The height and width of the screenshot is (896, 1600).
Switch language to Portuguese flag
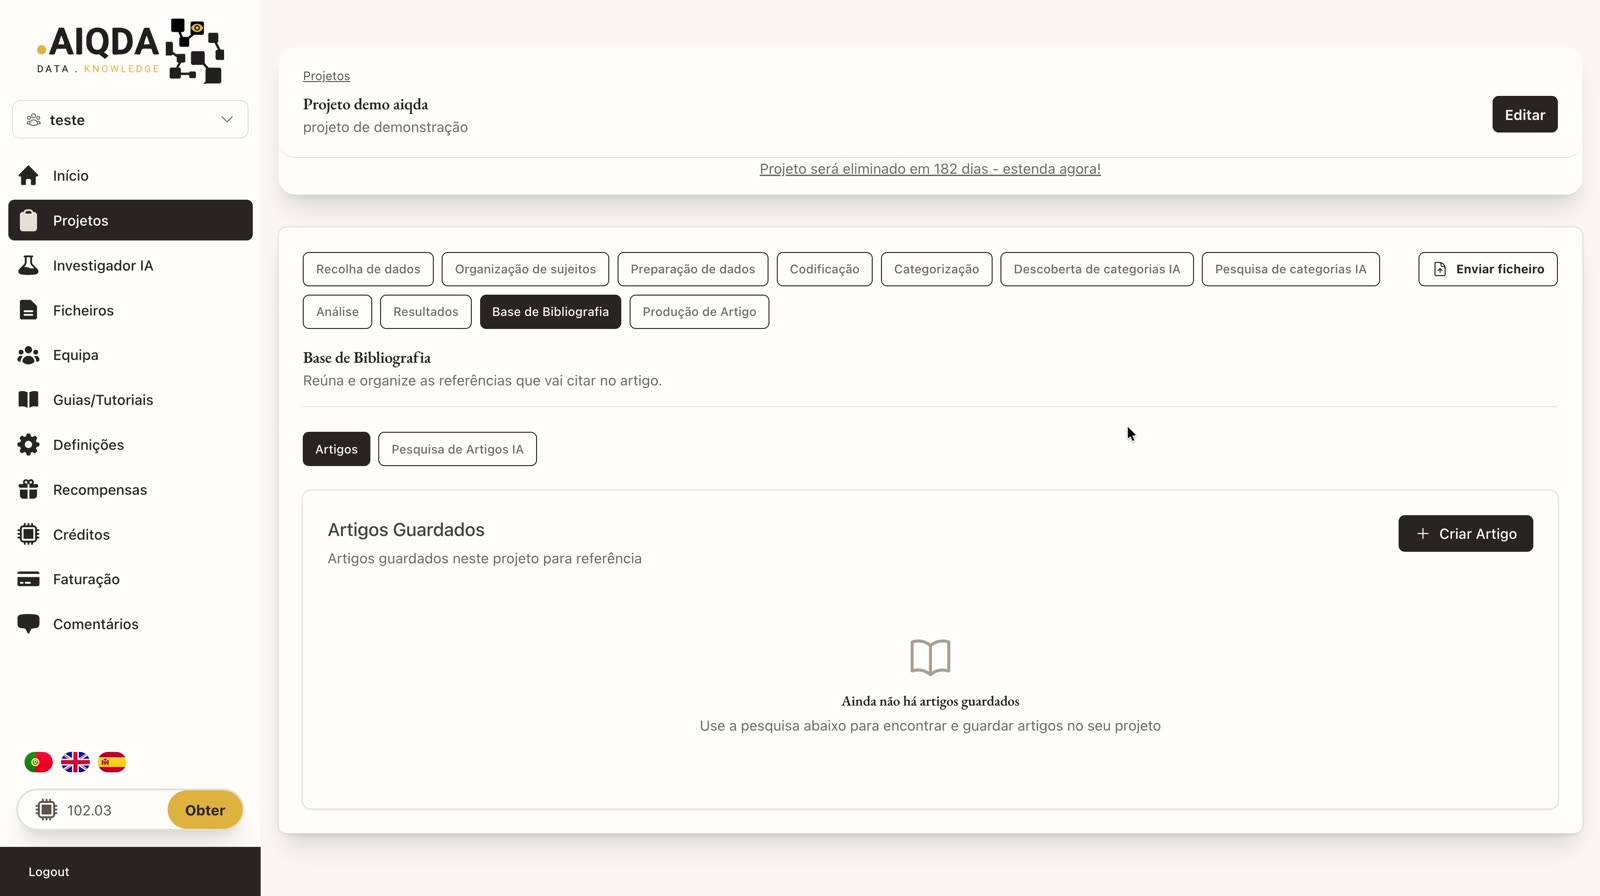click(x=38, y=762)
